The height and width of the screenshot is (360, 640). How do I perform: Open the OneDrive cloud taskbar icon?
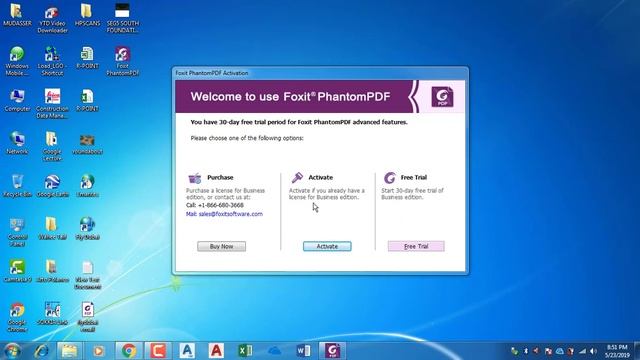(274, 351)
